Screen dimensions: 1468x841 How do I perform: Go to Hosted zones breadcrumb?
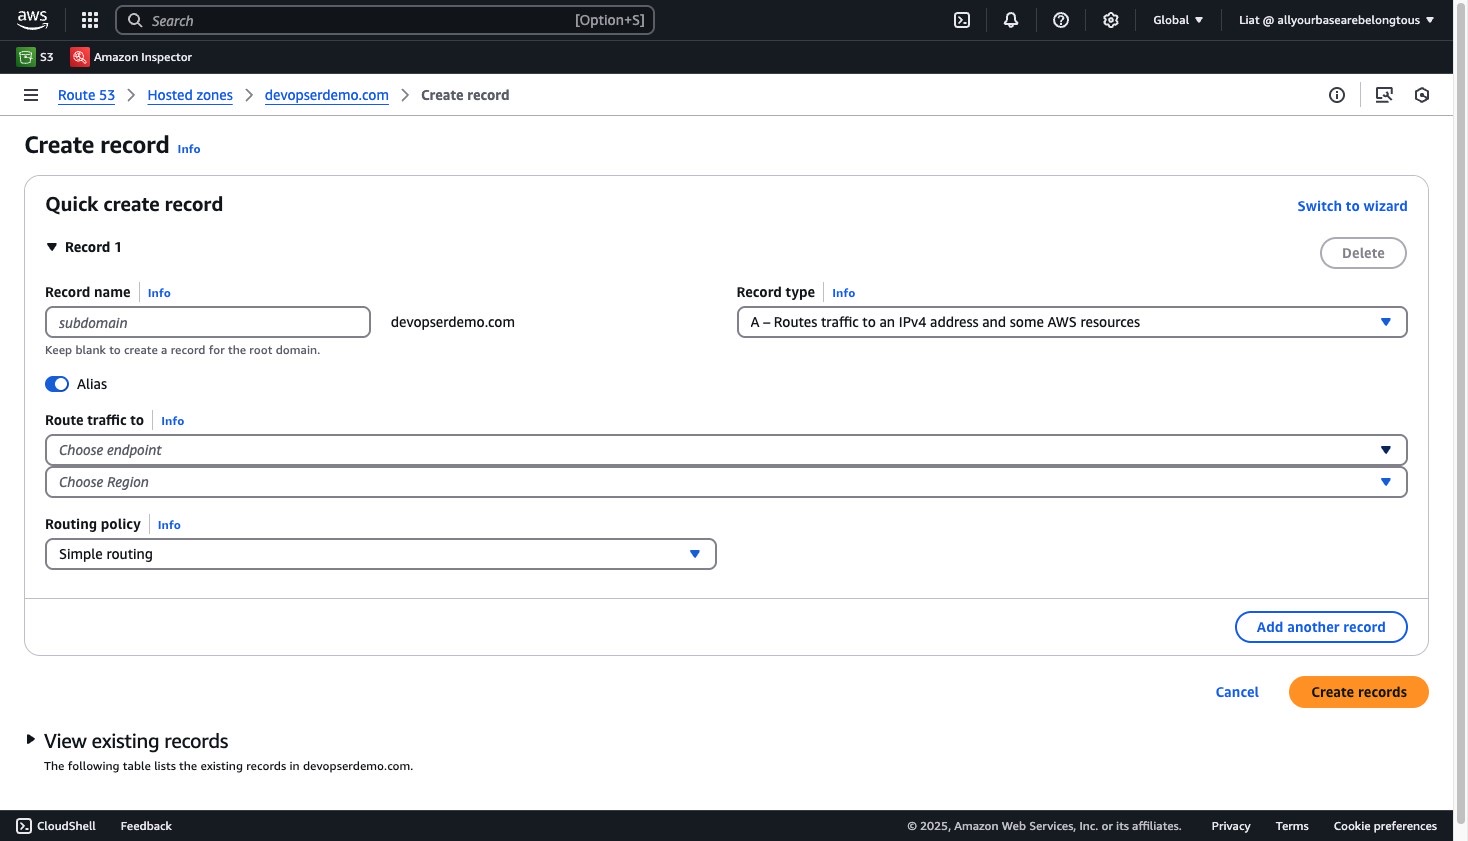click(x=190, y=95)
